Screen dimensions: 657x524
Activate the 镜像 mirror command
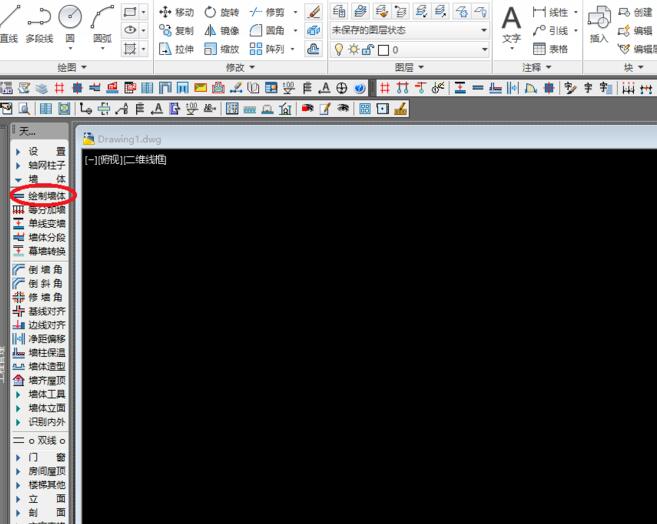click(222, 31)
